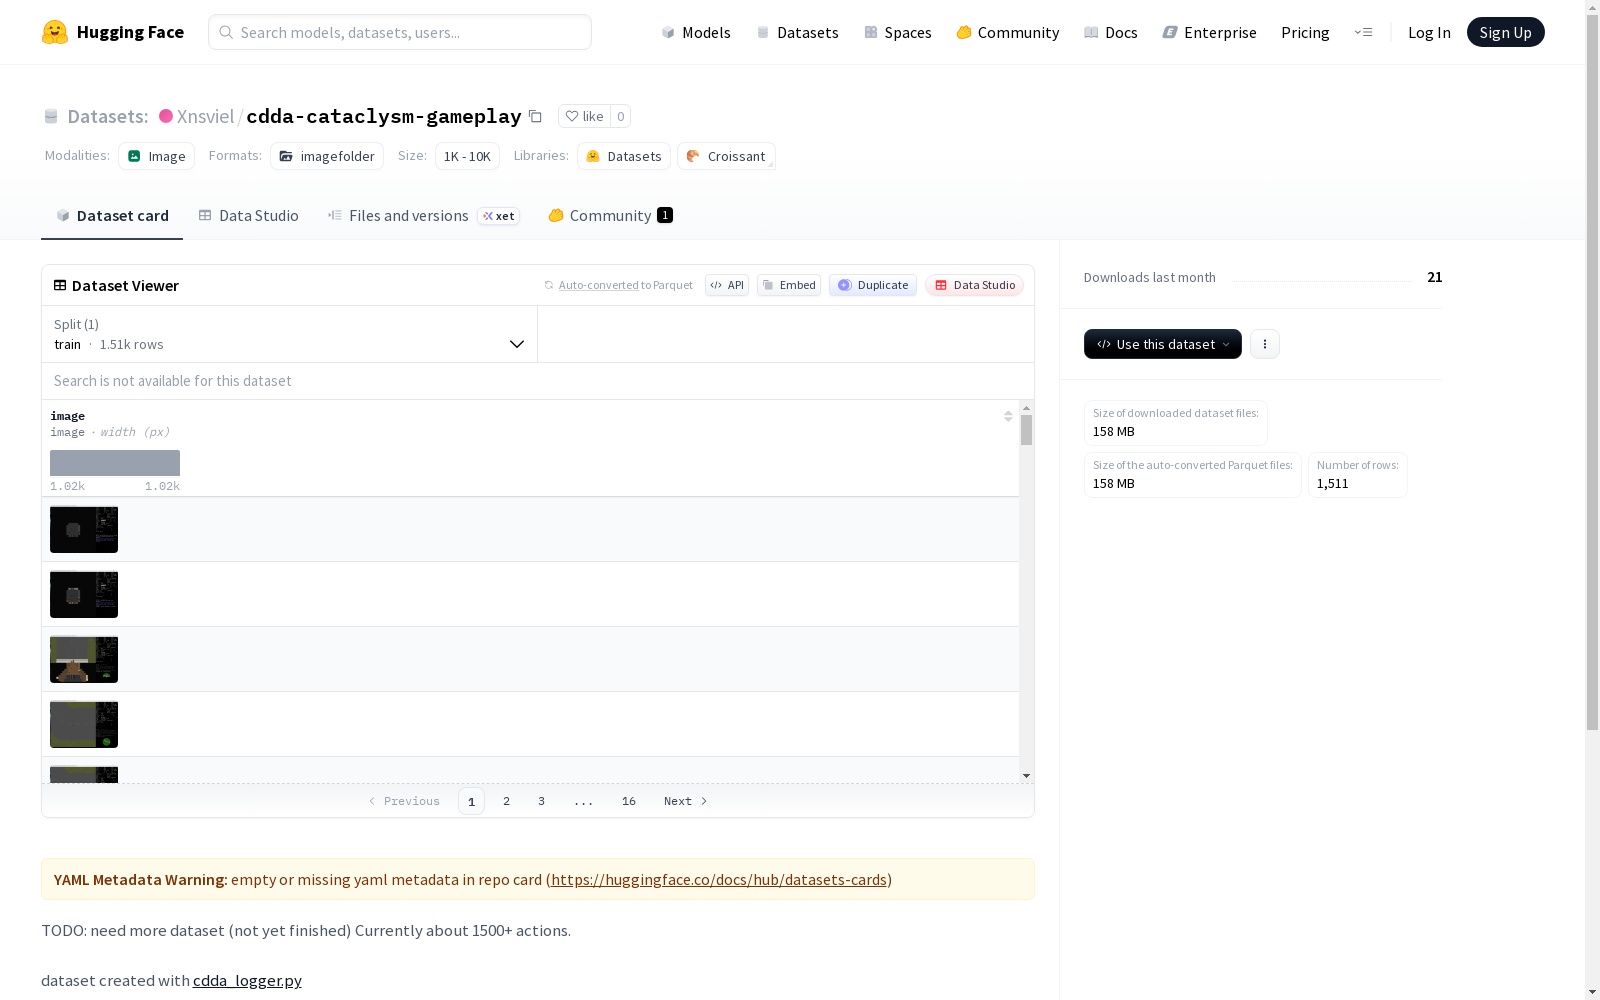Click the Xnsviel pink avatar icon
The height and width of the screenshot is (1000, 1600).
pos(166,116)
